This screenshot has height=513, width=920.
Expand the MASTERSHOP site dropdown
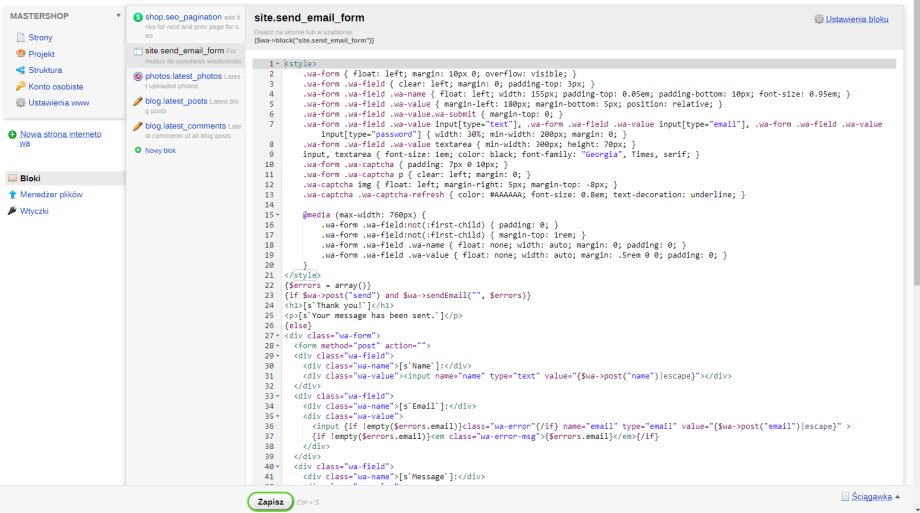(x=119, y=16)
